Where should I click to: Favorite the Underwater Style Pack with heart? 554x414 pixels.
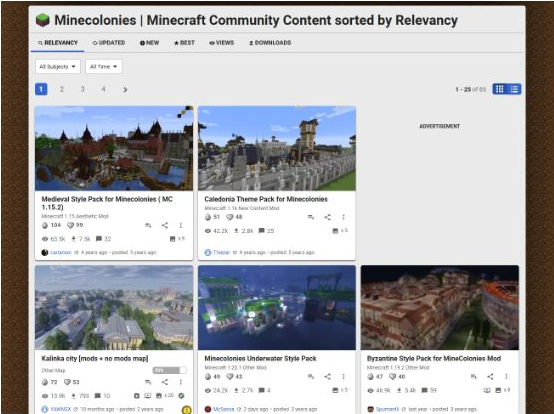coord(230,377)
